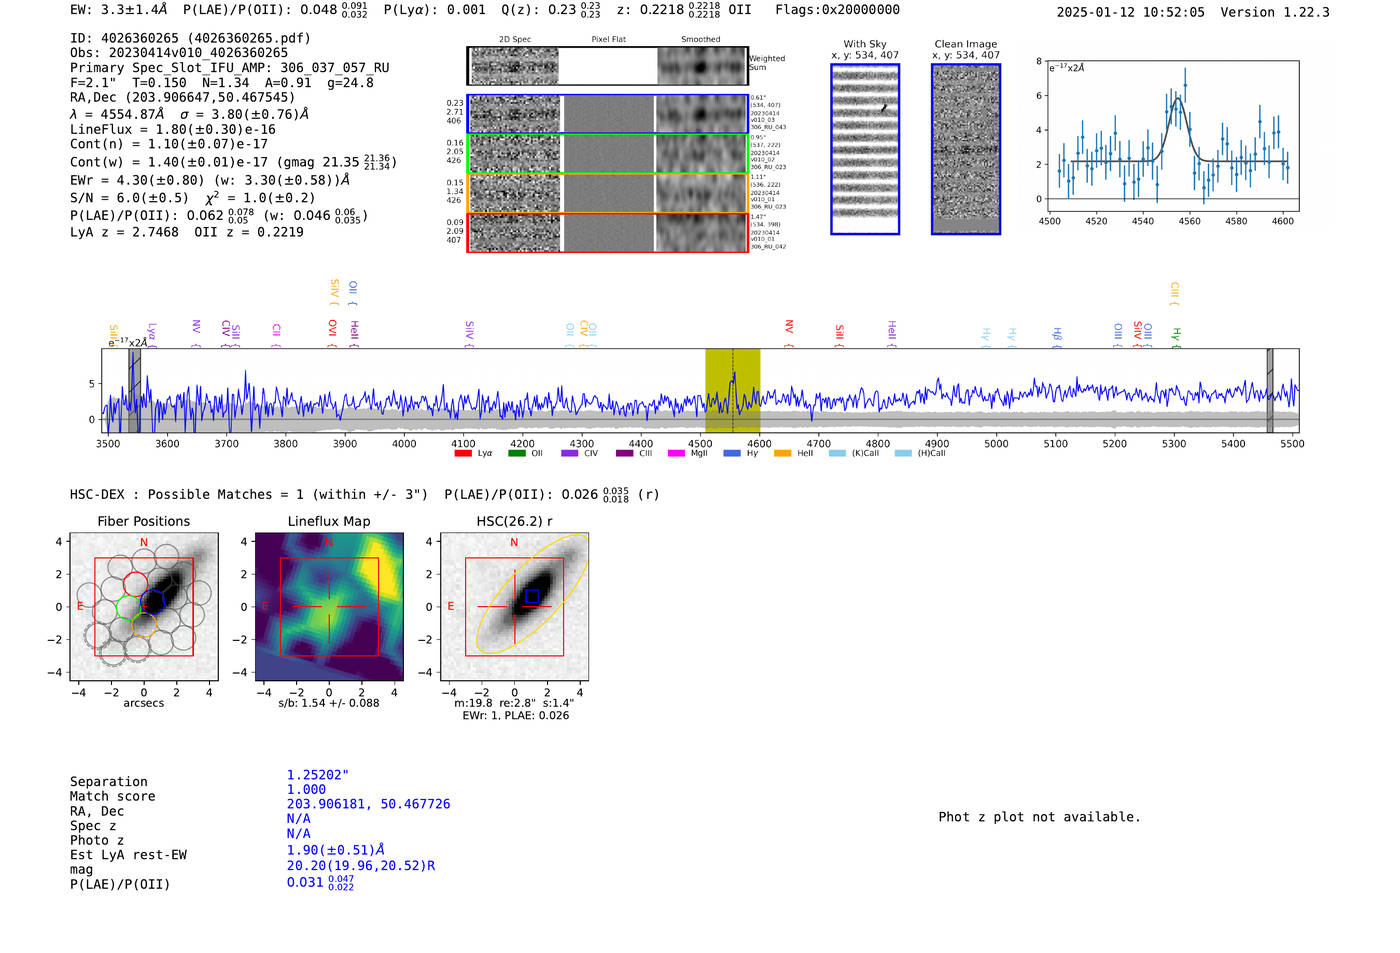Click the magenta MgII legend swatch
Image resolution: width=1400 pixels, height=953 pixels.
tap(676, 453)
